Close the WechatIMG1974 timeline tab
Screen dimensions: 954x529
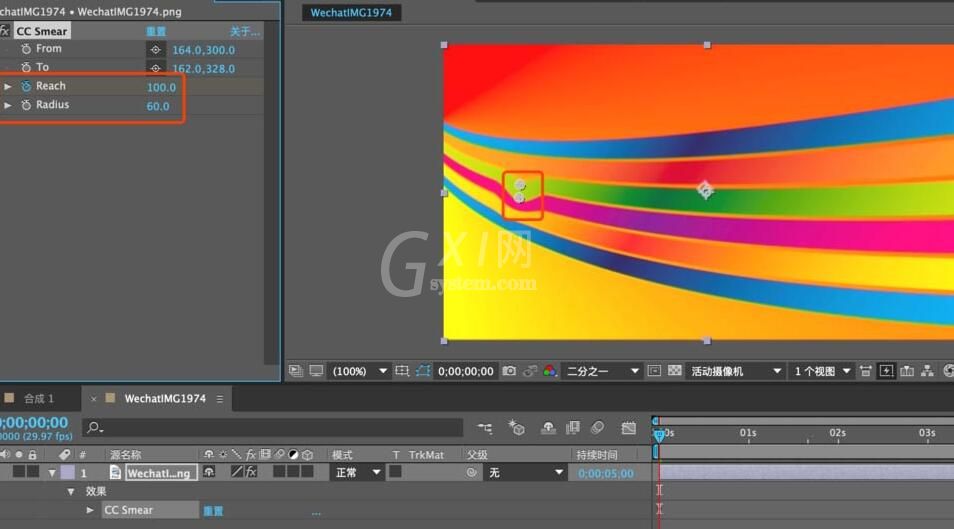click(x=93, y=399)
